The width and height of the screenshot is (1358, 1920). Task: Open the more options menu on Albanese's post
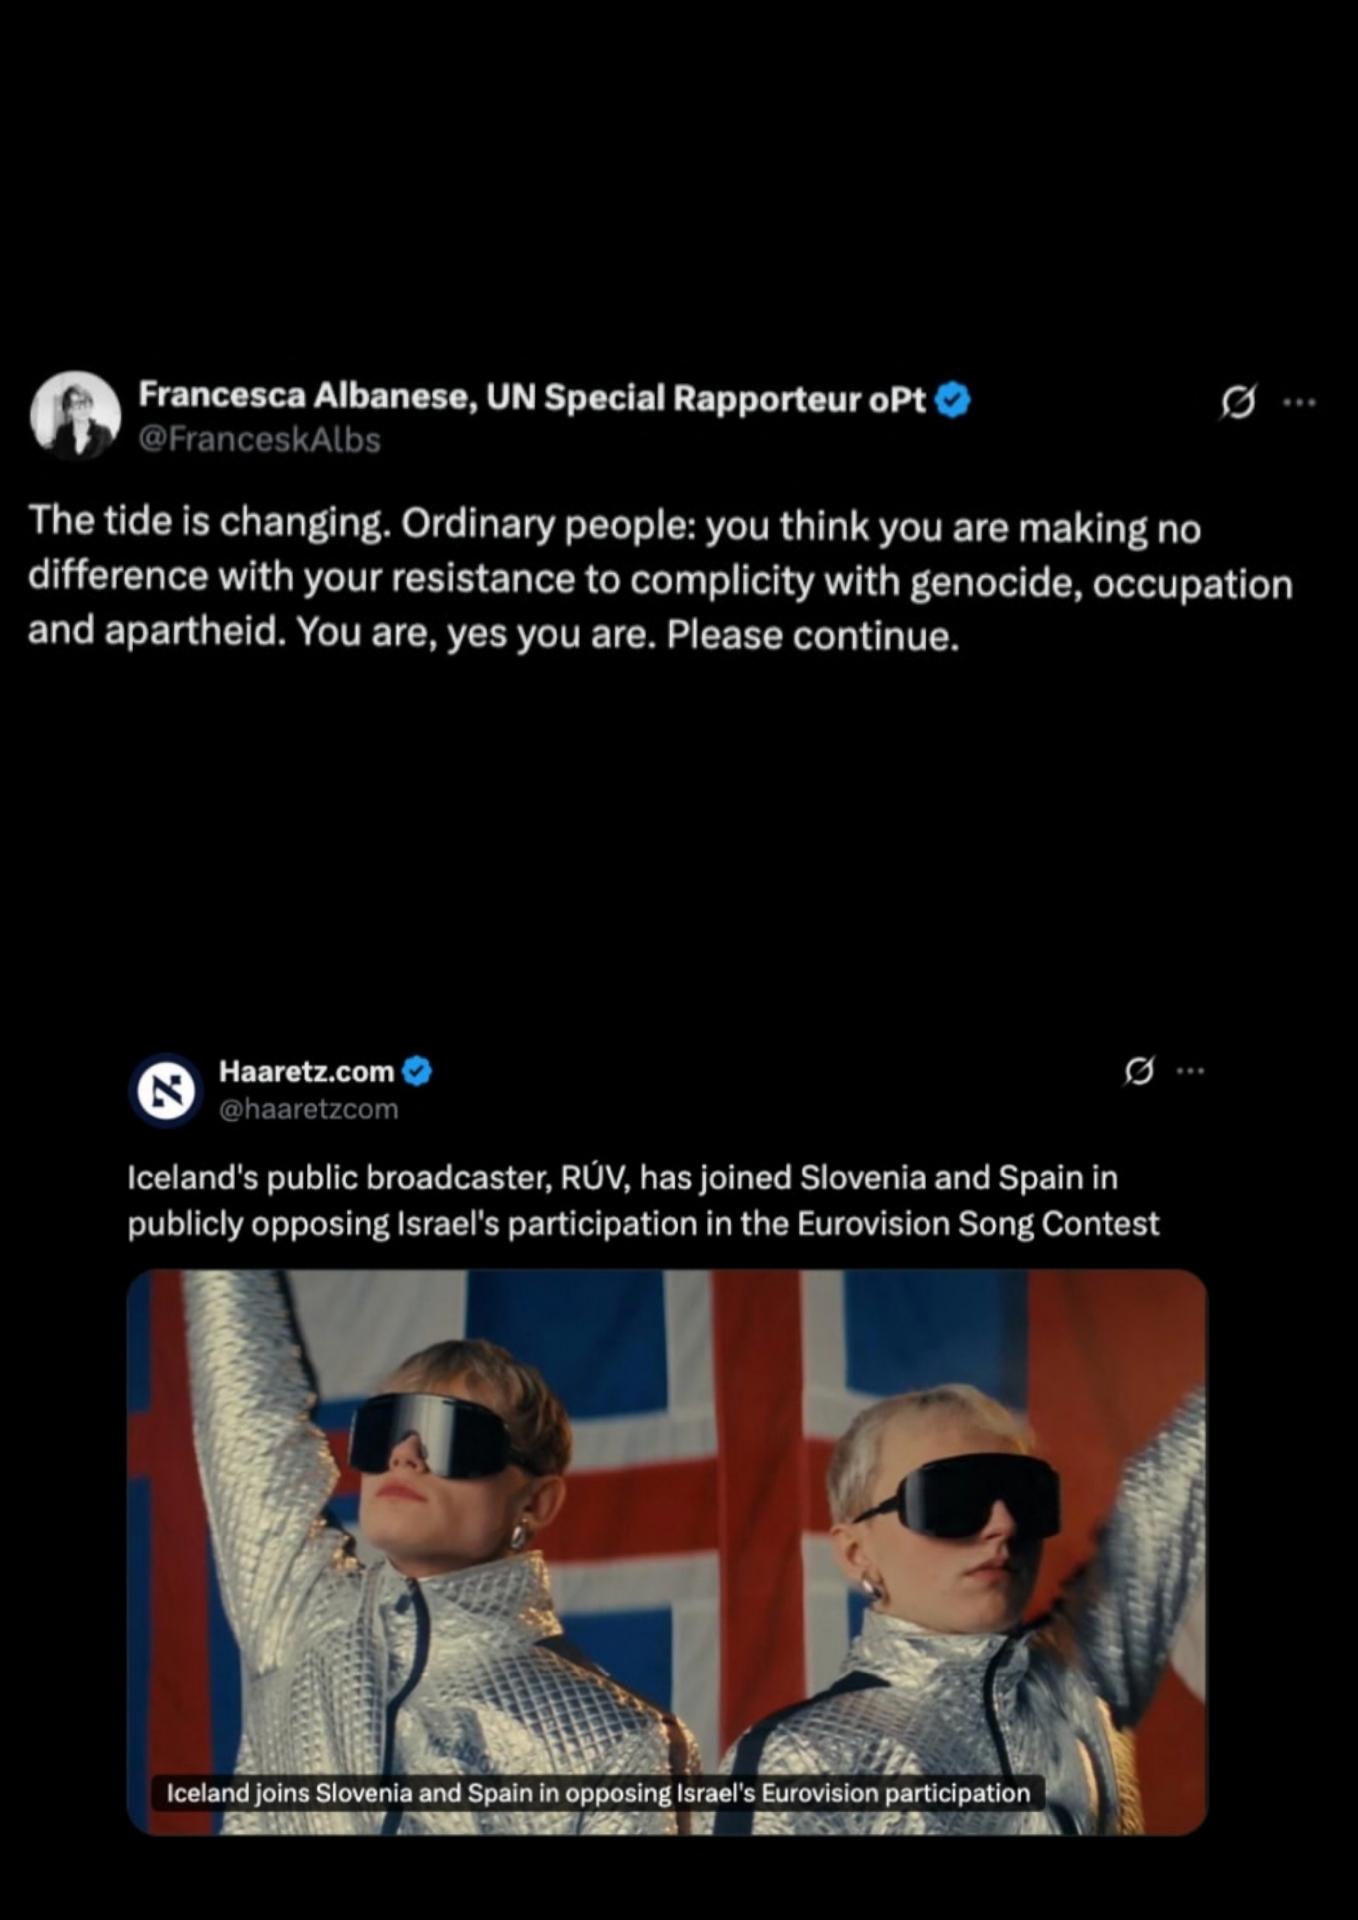[x=1299, y=403]
